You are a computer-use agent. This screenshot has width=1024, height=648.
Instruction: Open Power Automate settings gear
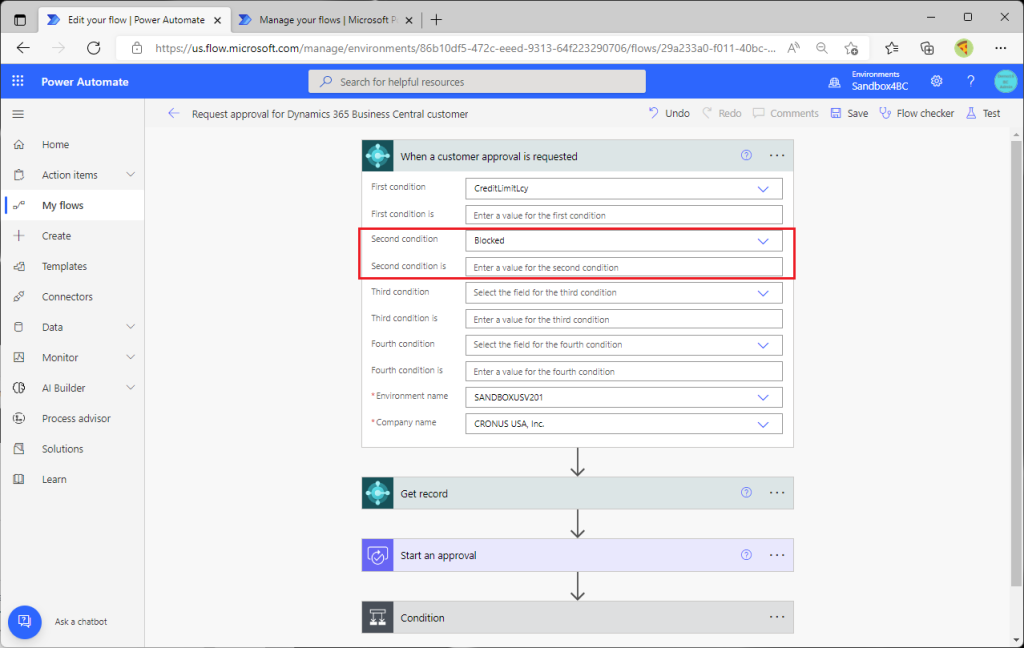pyautogui.click(x=936, y=81)
